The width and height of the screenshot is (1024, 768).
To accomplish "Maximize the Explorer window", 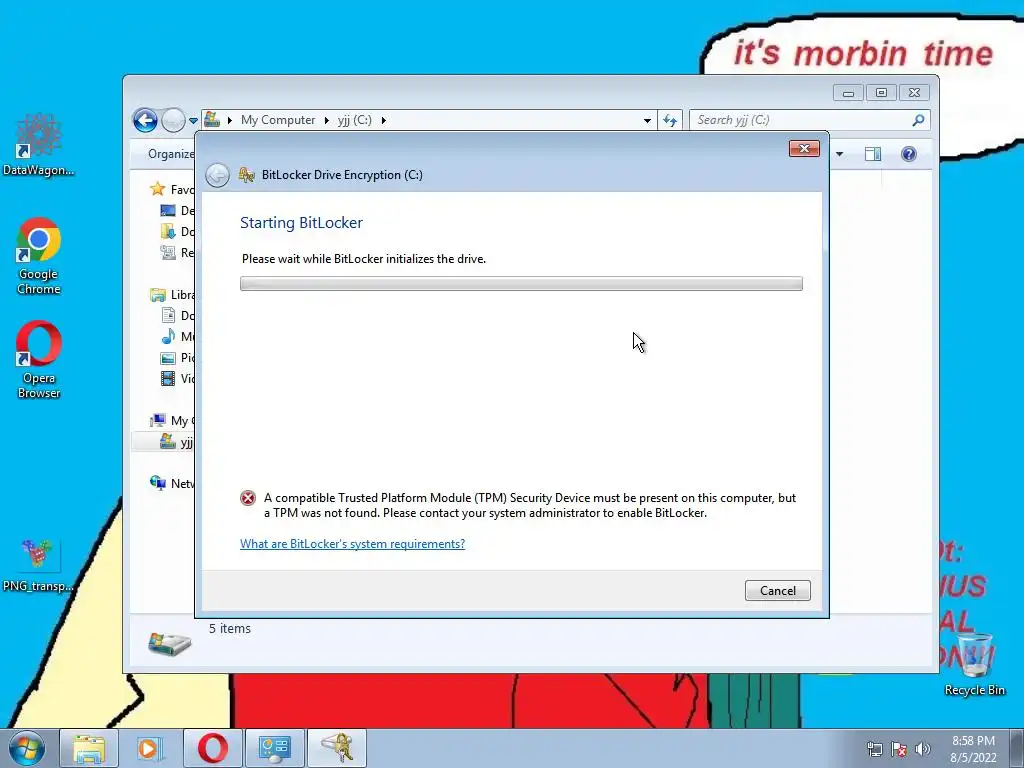I will point(881,93).
